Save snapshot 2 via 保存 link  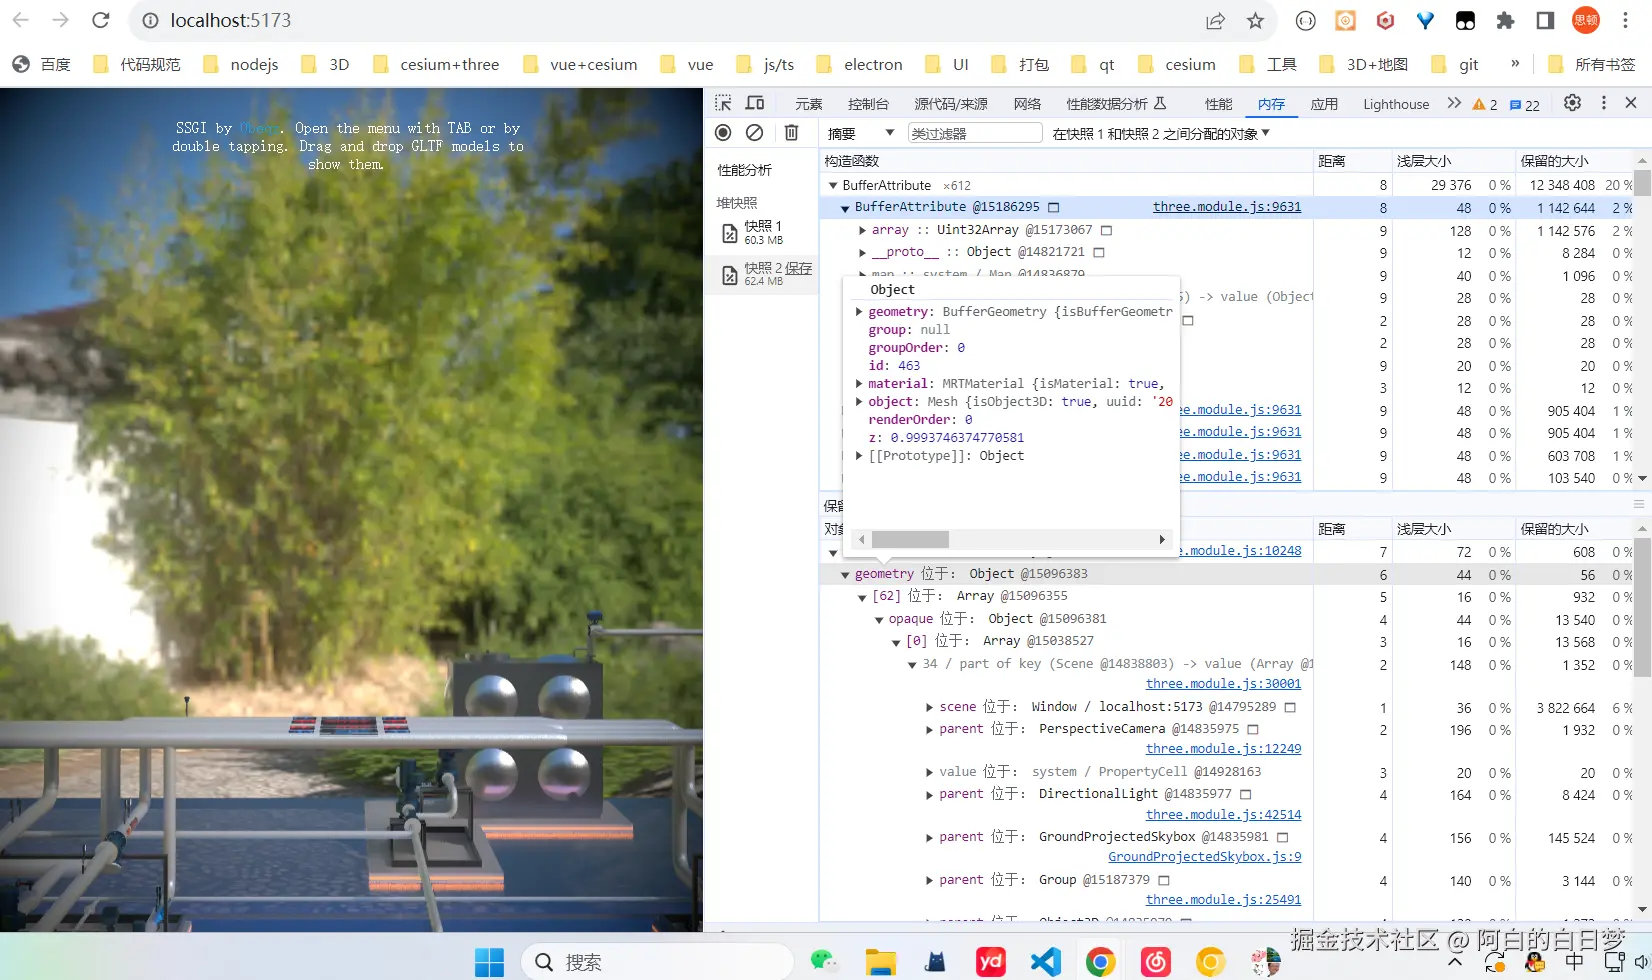coord(798,268)
